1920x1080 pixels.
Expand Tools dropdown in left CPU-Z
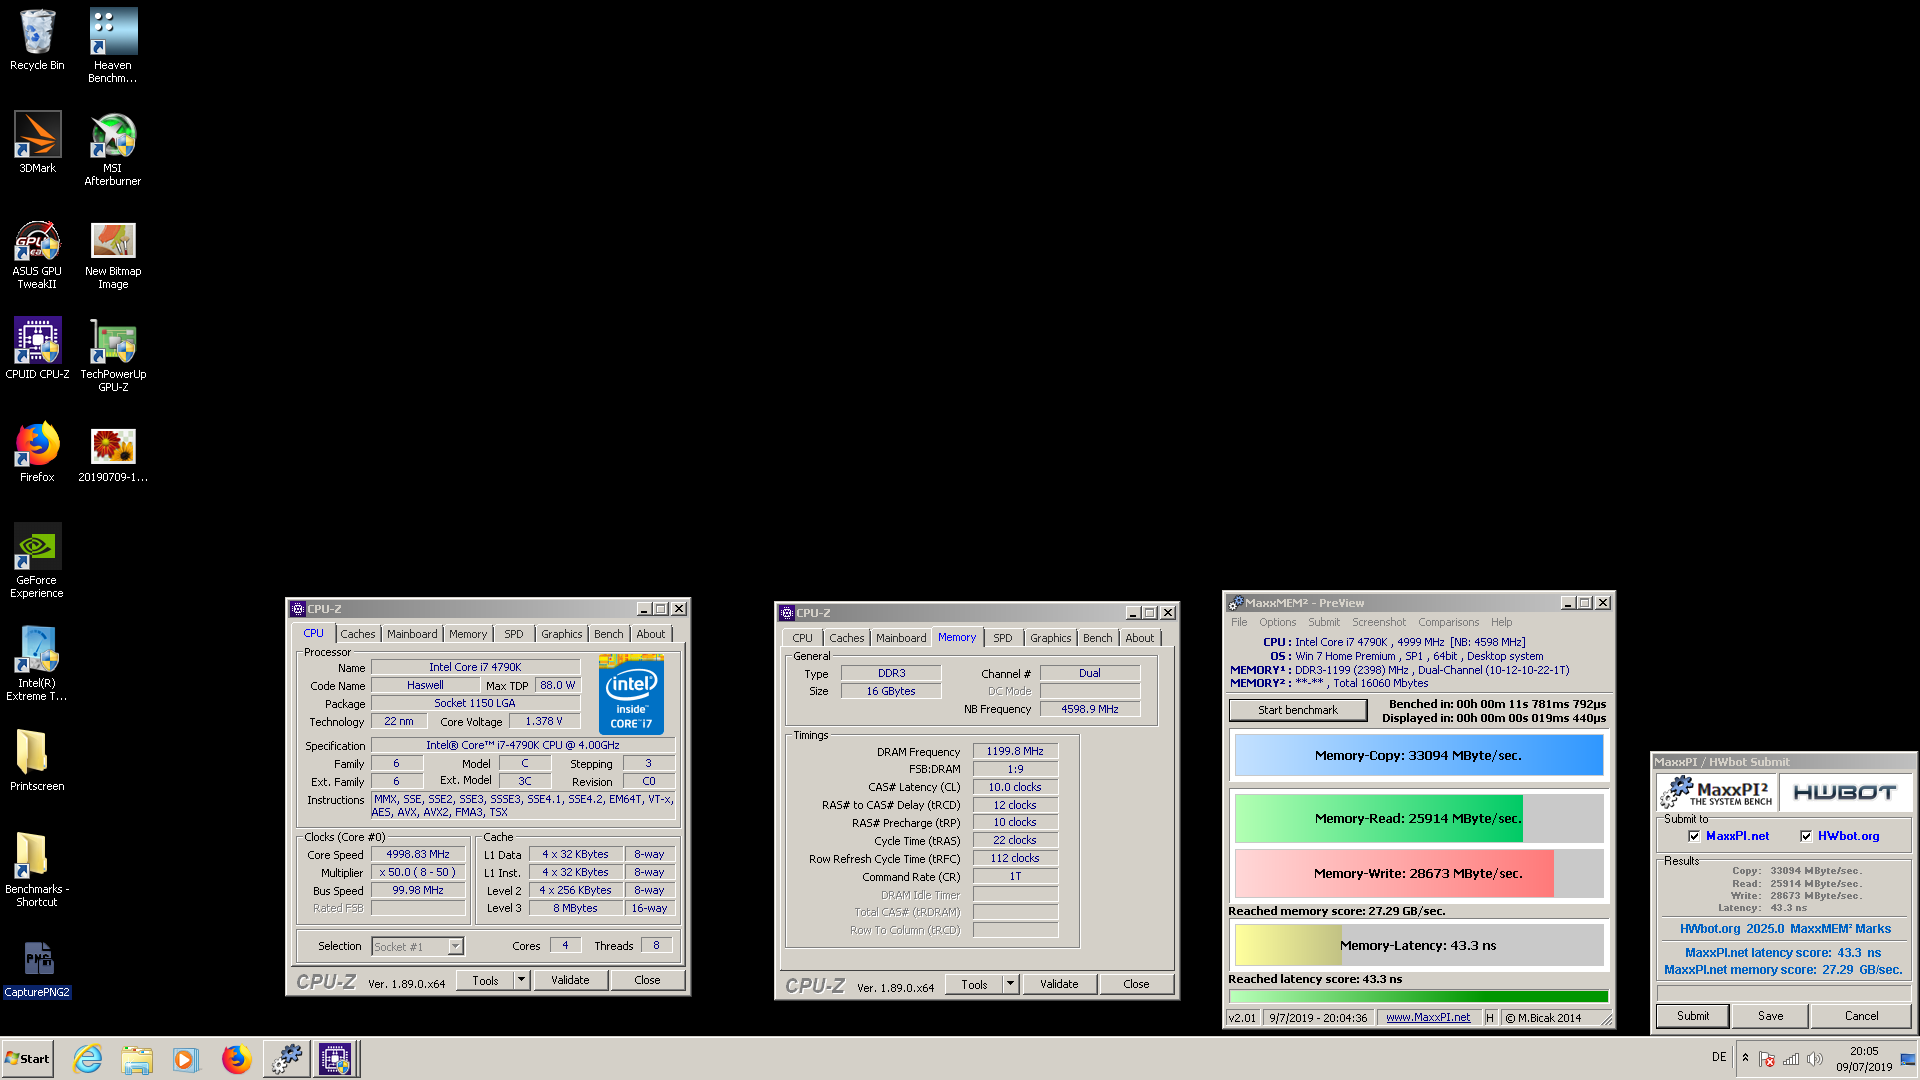click(x=521, y=980)
